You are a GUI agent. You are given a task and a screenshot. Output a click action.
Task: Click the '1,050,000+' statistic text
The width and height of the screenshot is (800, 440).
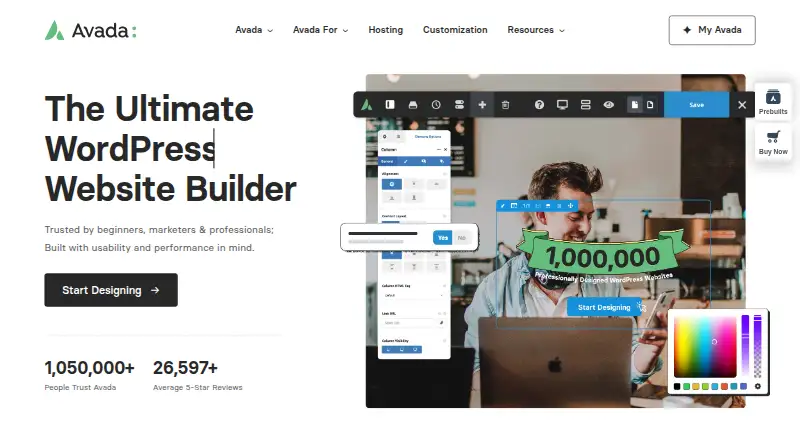coord(89,368)
